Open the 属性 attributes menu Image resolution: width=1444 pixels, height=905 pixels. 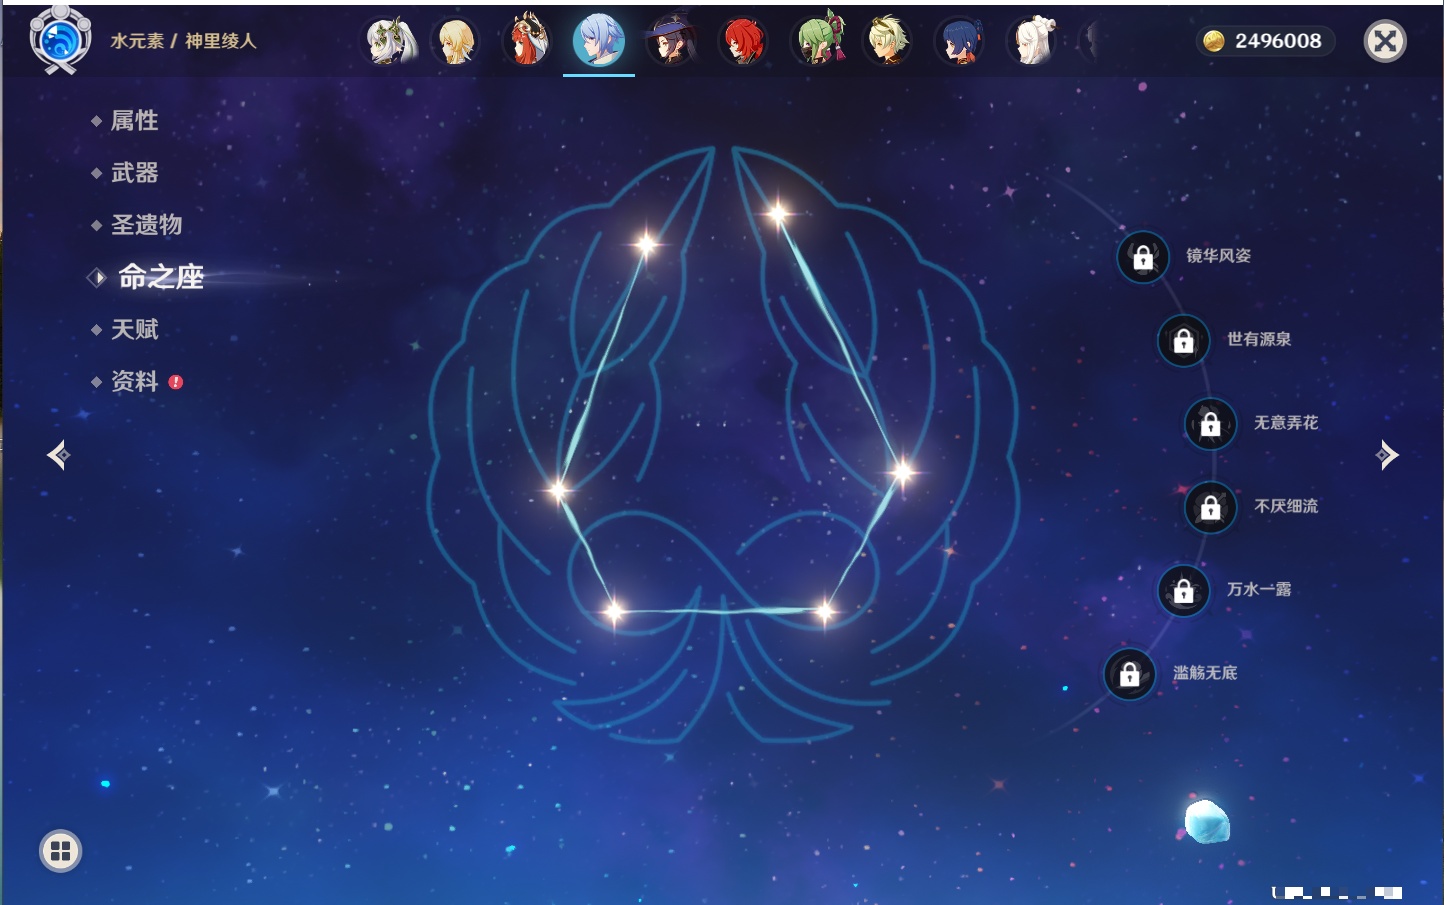[x=134, y=121]
